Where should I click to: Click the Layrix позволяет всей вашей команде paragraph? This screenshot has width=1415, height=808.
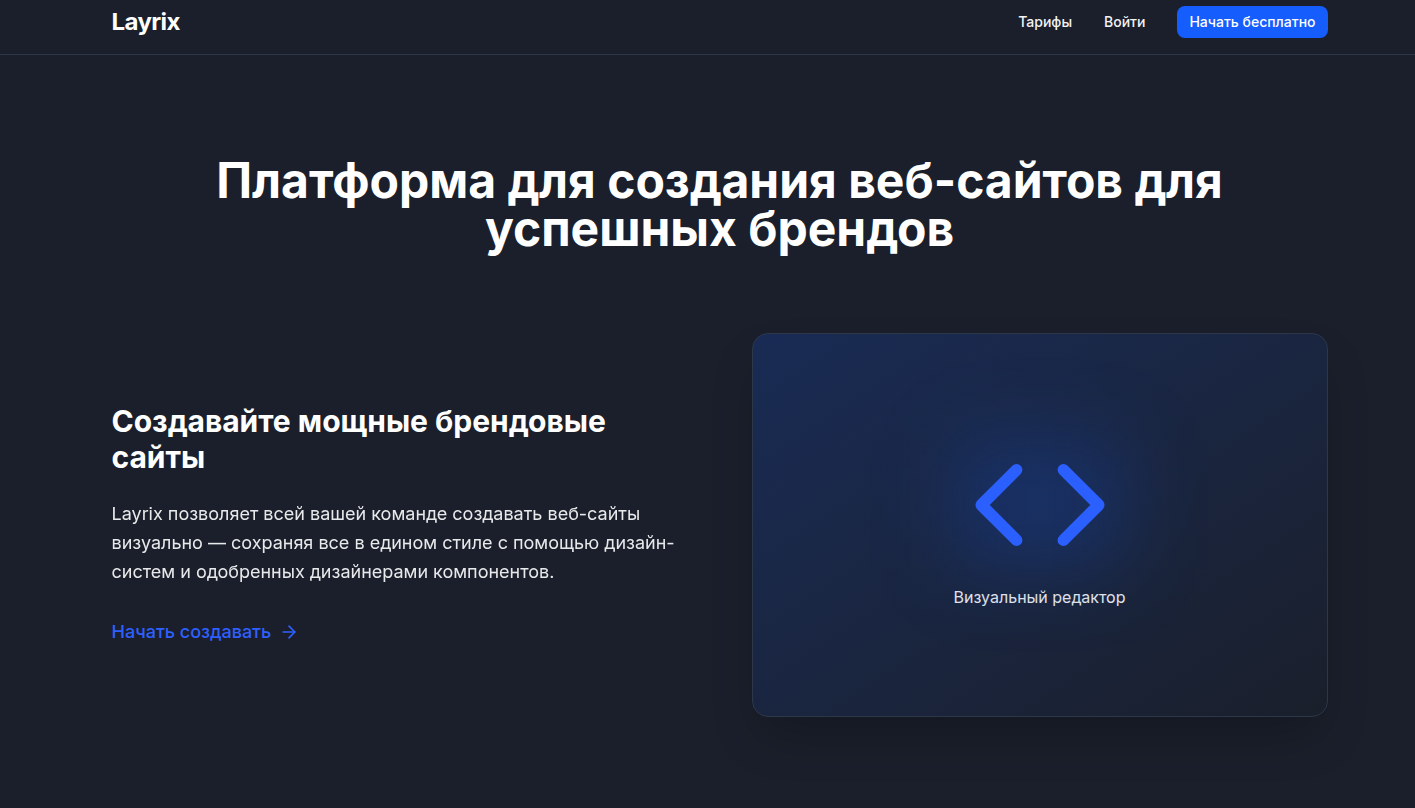pos(393,544)
